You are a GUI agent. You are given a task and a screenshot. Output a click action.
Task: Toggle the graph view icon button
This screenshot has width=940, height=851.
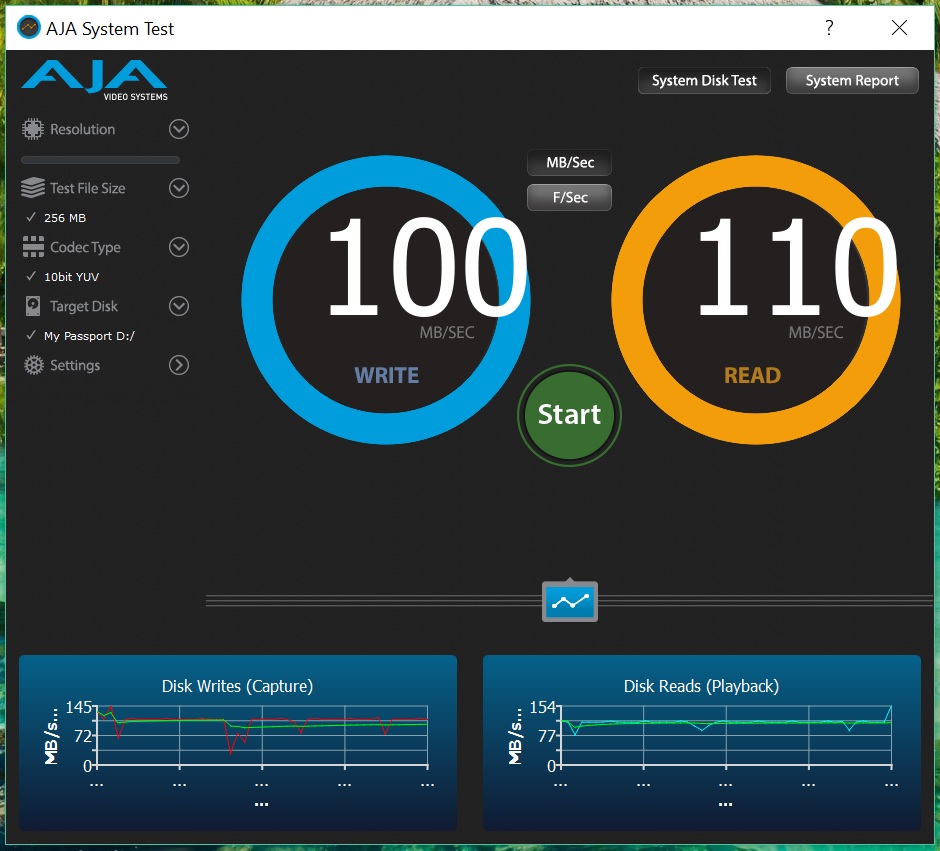pos(570,601)
